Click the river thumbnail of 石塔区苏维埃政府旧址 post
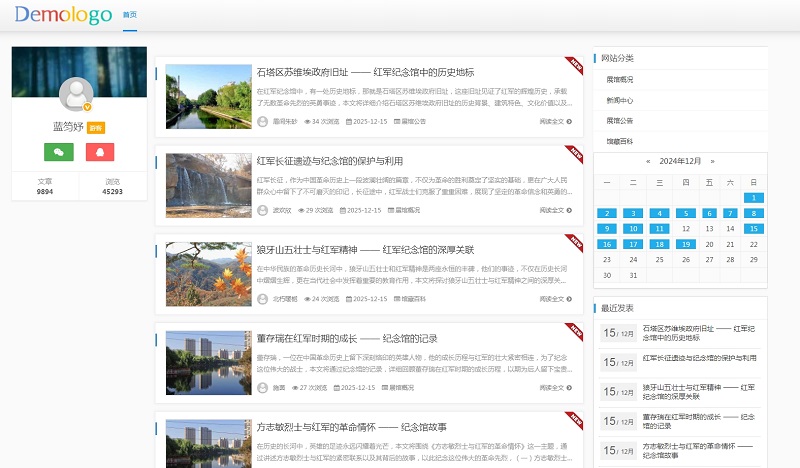The image size is (800, 468). pyautogui.click(x=209, y=96)
